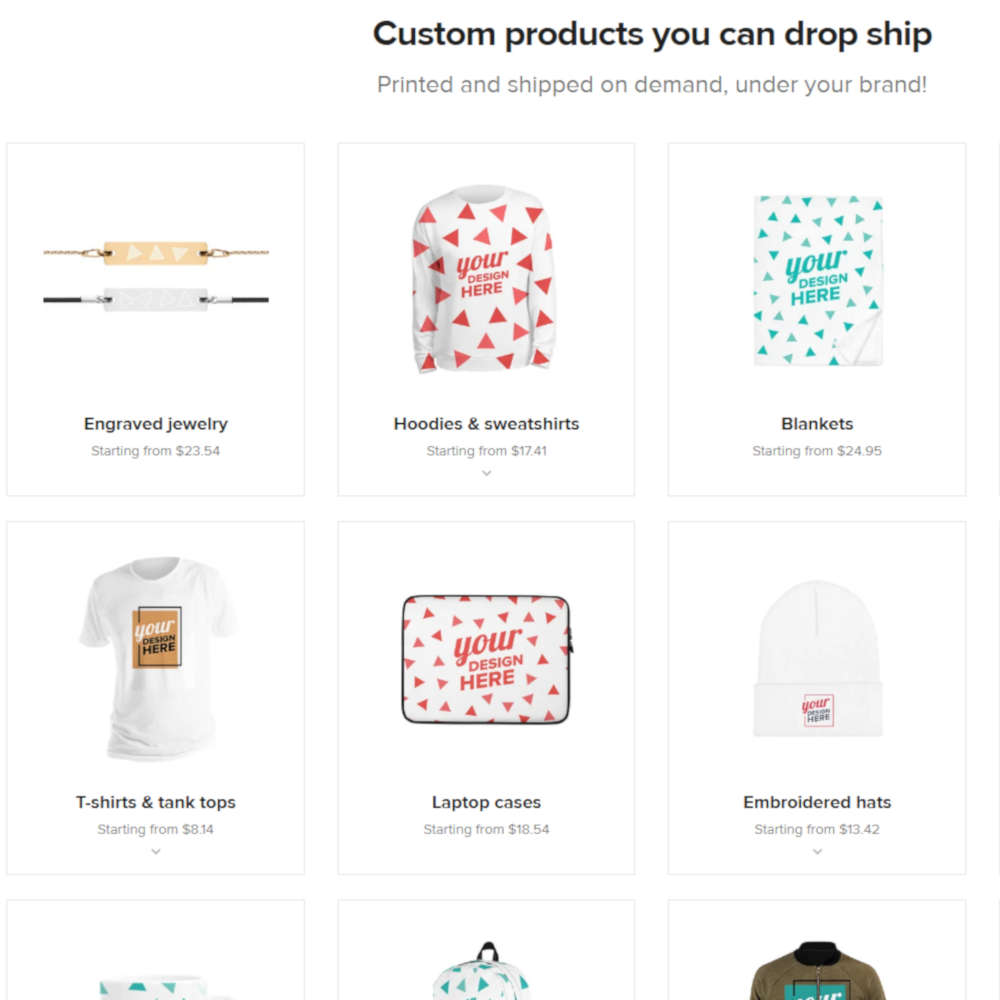Screen dimensions: 1000x1000
Task: Click the white t-shirt product image
Action: pos(156,657)
